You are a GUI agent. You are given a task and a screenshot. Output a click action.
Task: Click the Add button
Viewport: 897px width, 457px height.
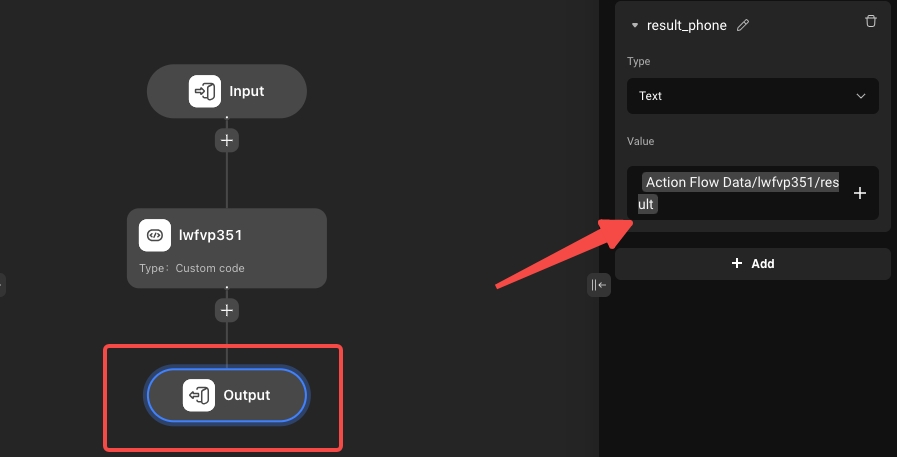pos(752,264)
